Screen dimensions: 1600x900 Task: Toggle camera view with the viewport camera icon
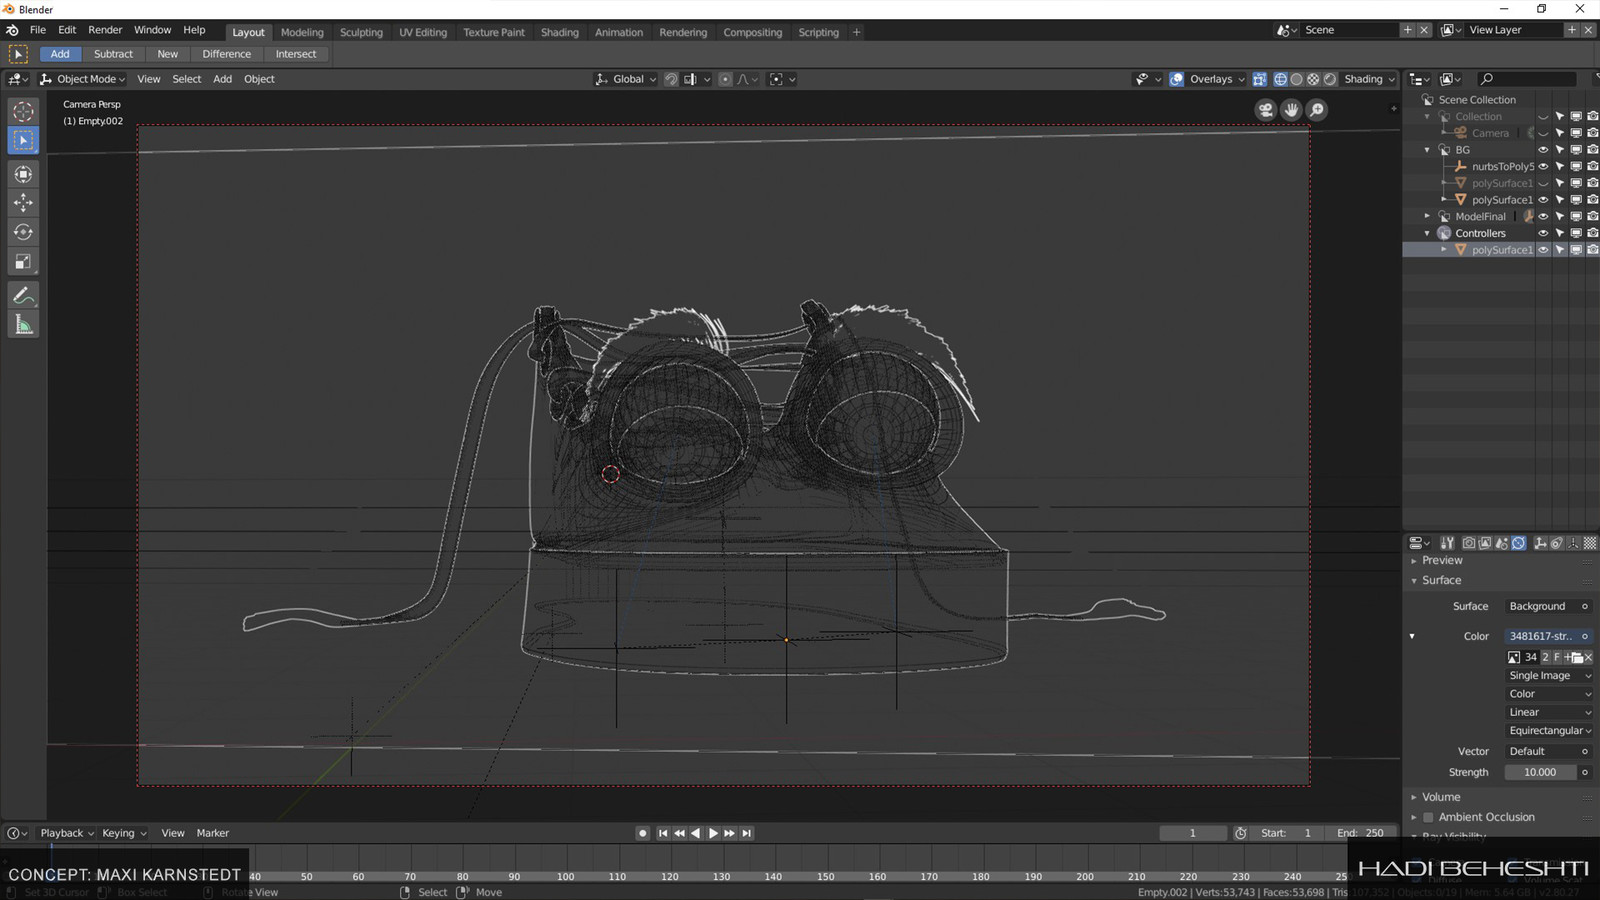click(1266, 110)
